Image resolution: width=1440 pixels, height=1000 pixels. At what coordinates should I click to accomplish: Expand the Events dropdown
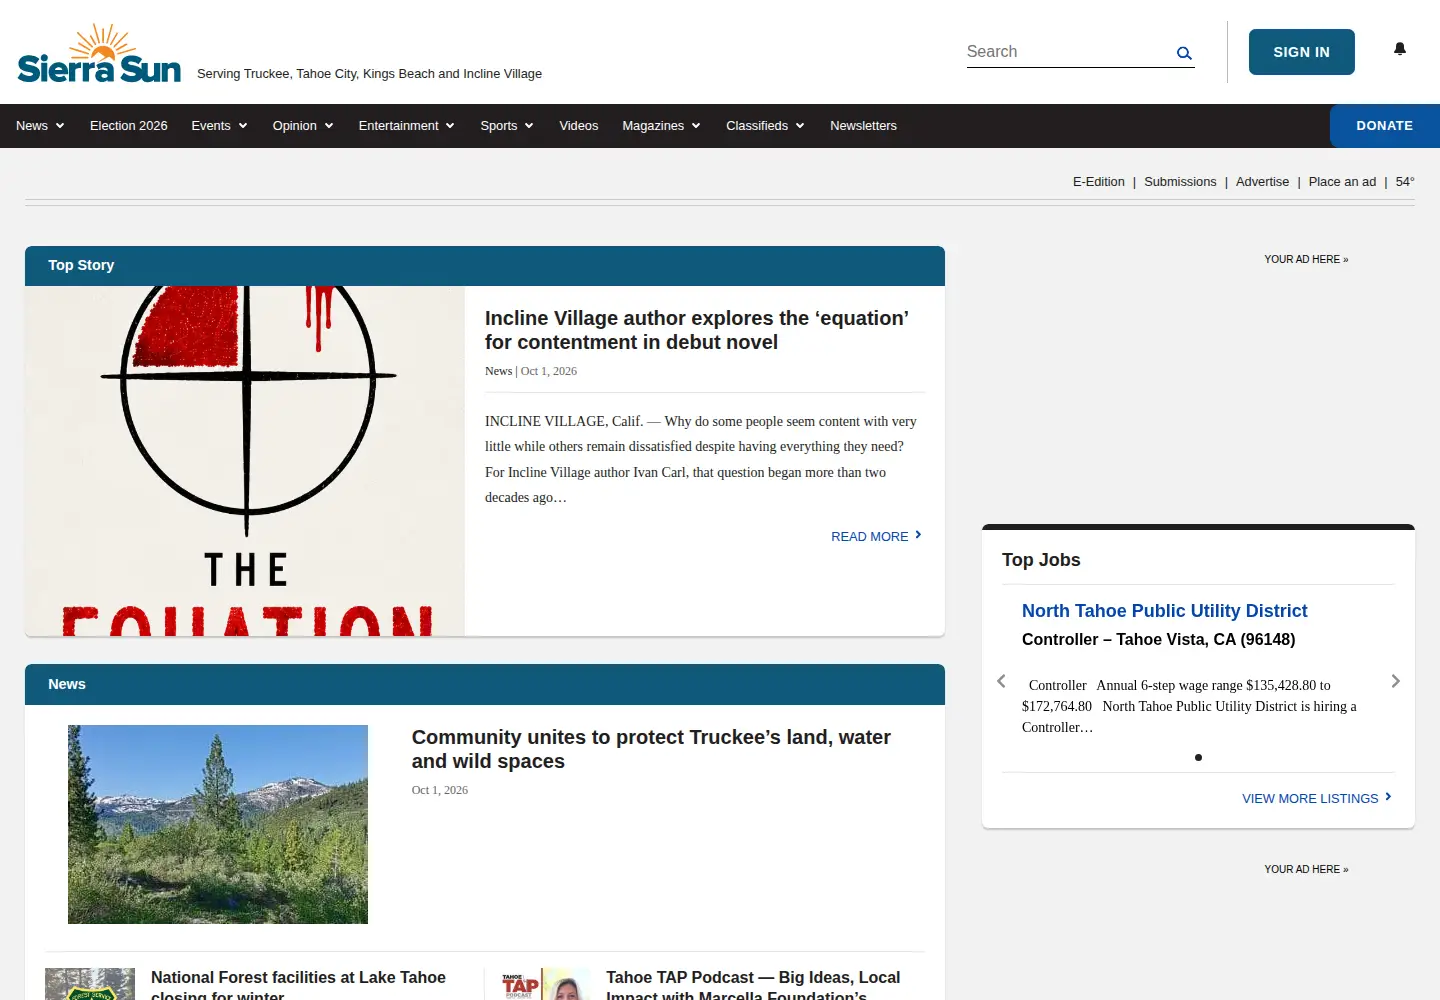coord(219,126)
